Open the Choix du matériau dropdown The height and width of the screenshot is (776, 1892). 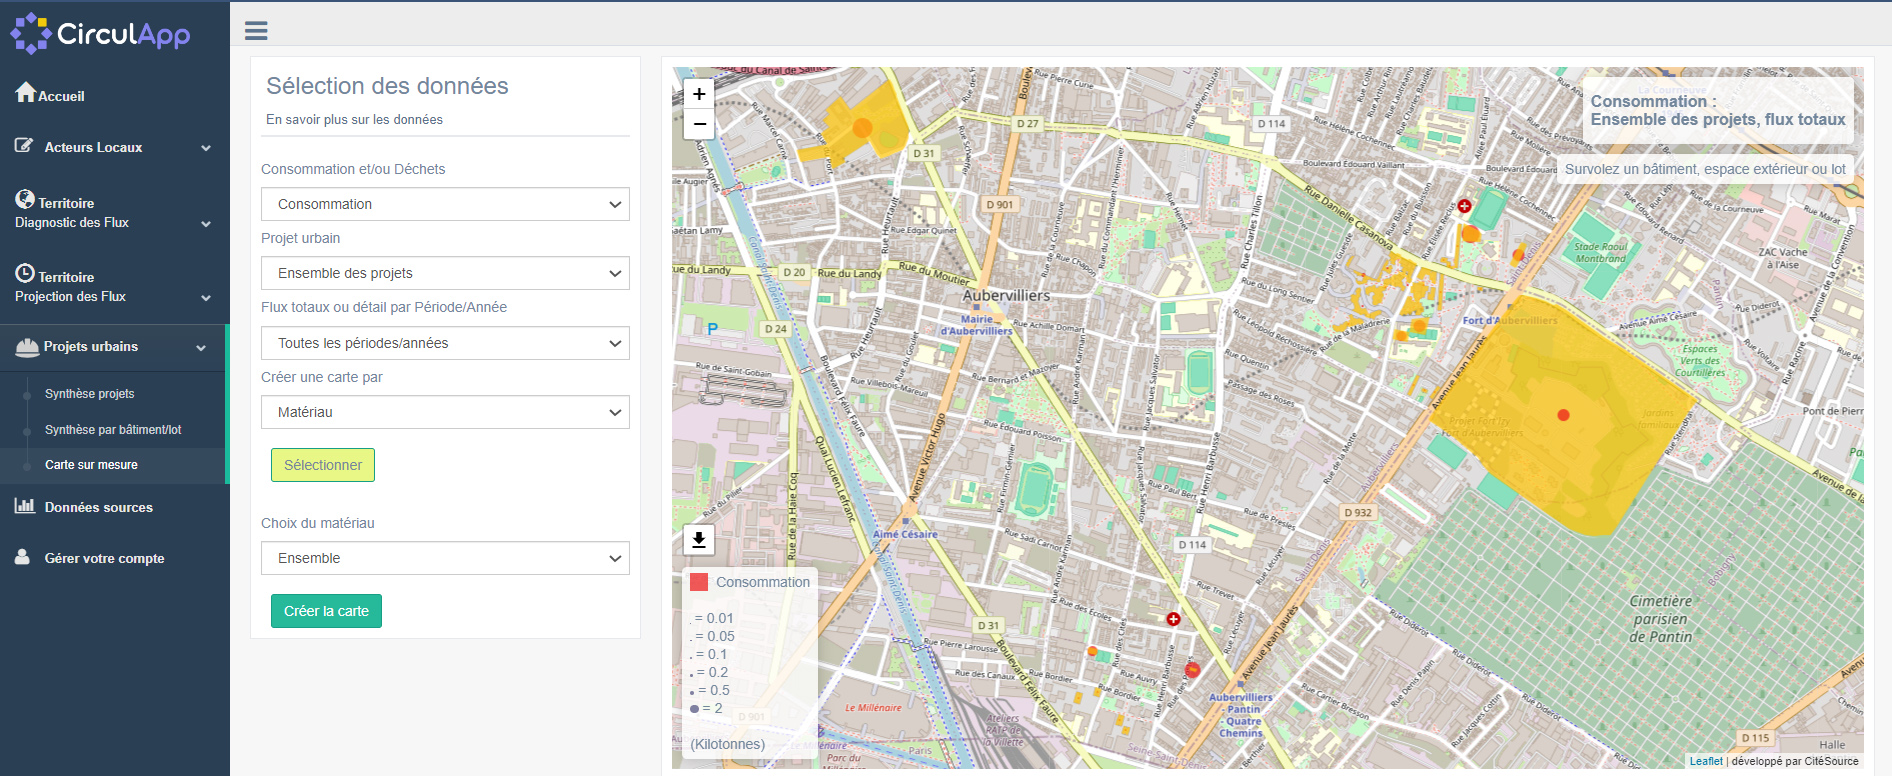445,558
